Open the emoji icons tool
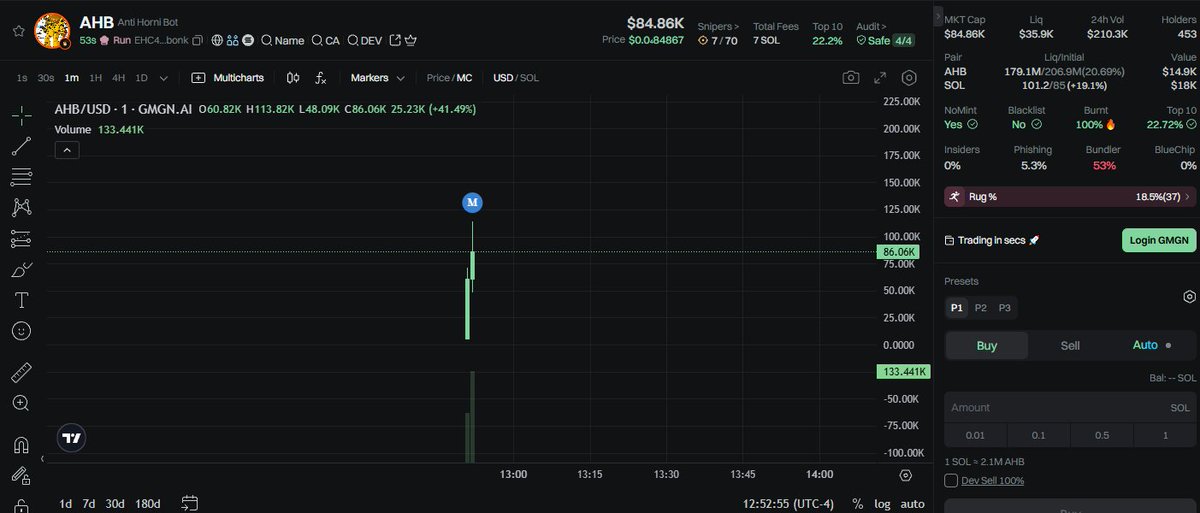Viewport: 1200px width, 513px height. (x=21, y=330)
